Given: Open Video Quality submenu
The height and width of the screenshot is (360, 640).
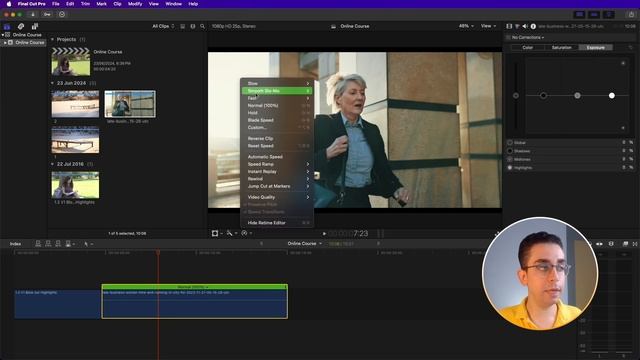Looking at the screenshot, I should [x=277, y=197].
